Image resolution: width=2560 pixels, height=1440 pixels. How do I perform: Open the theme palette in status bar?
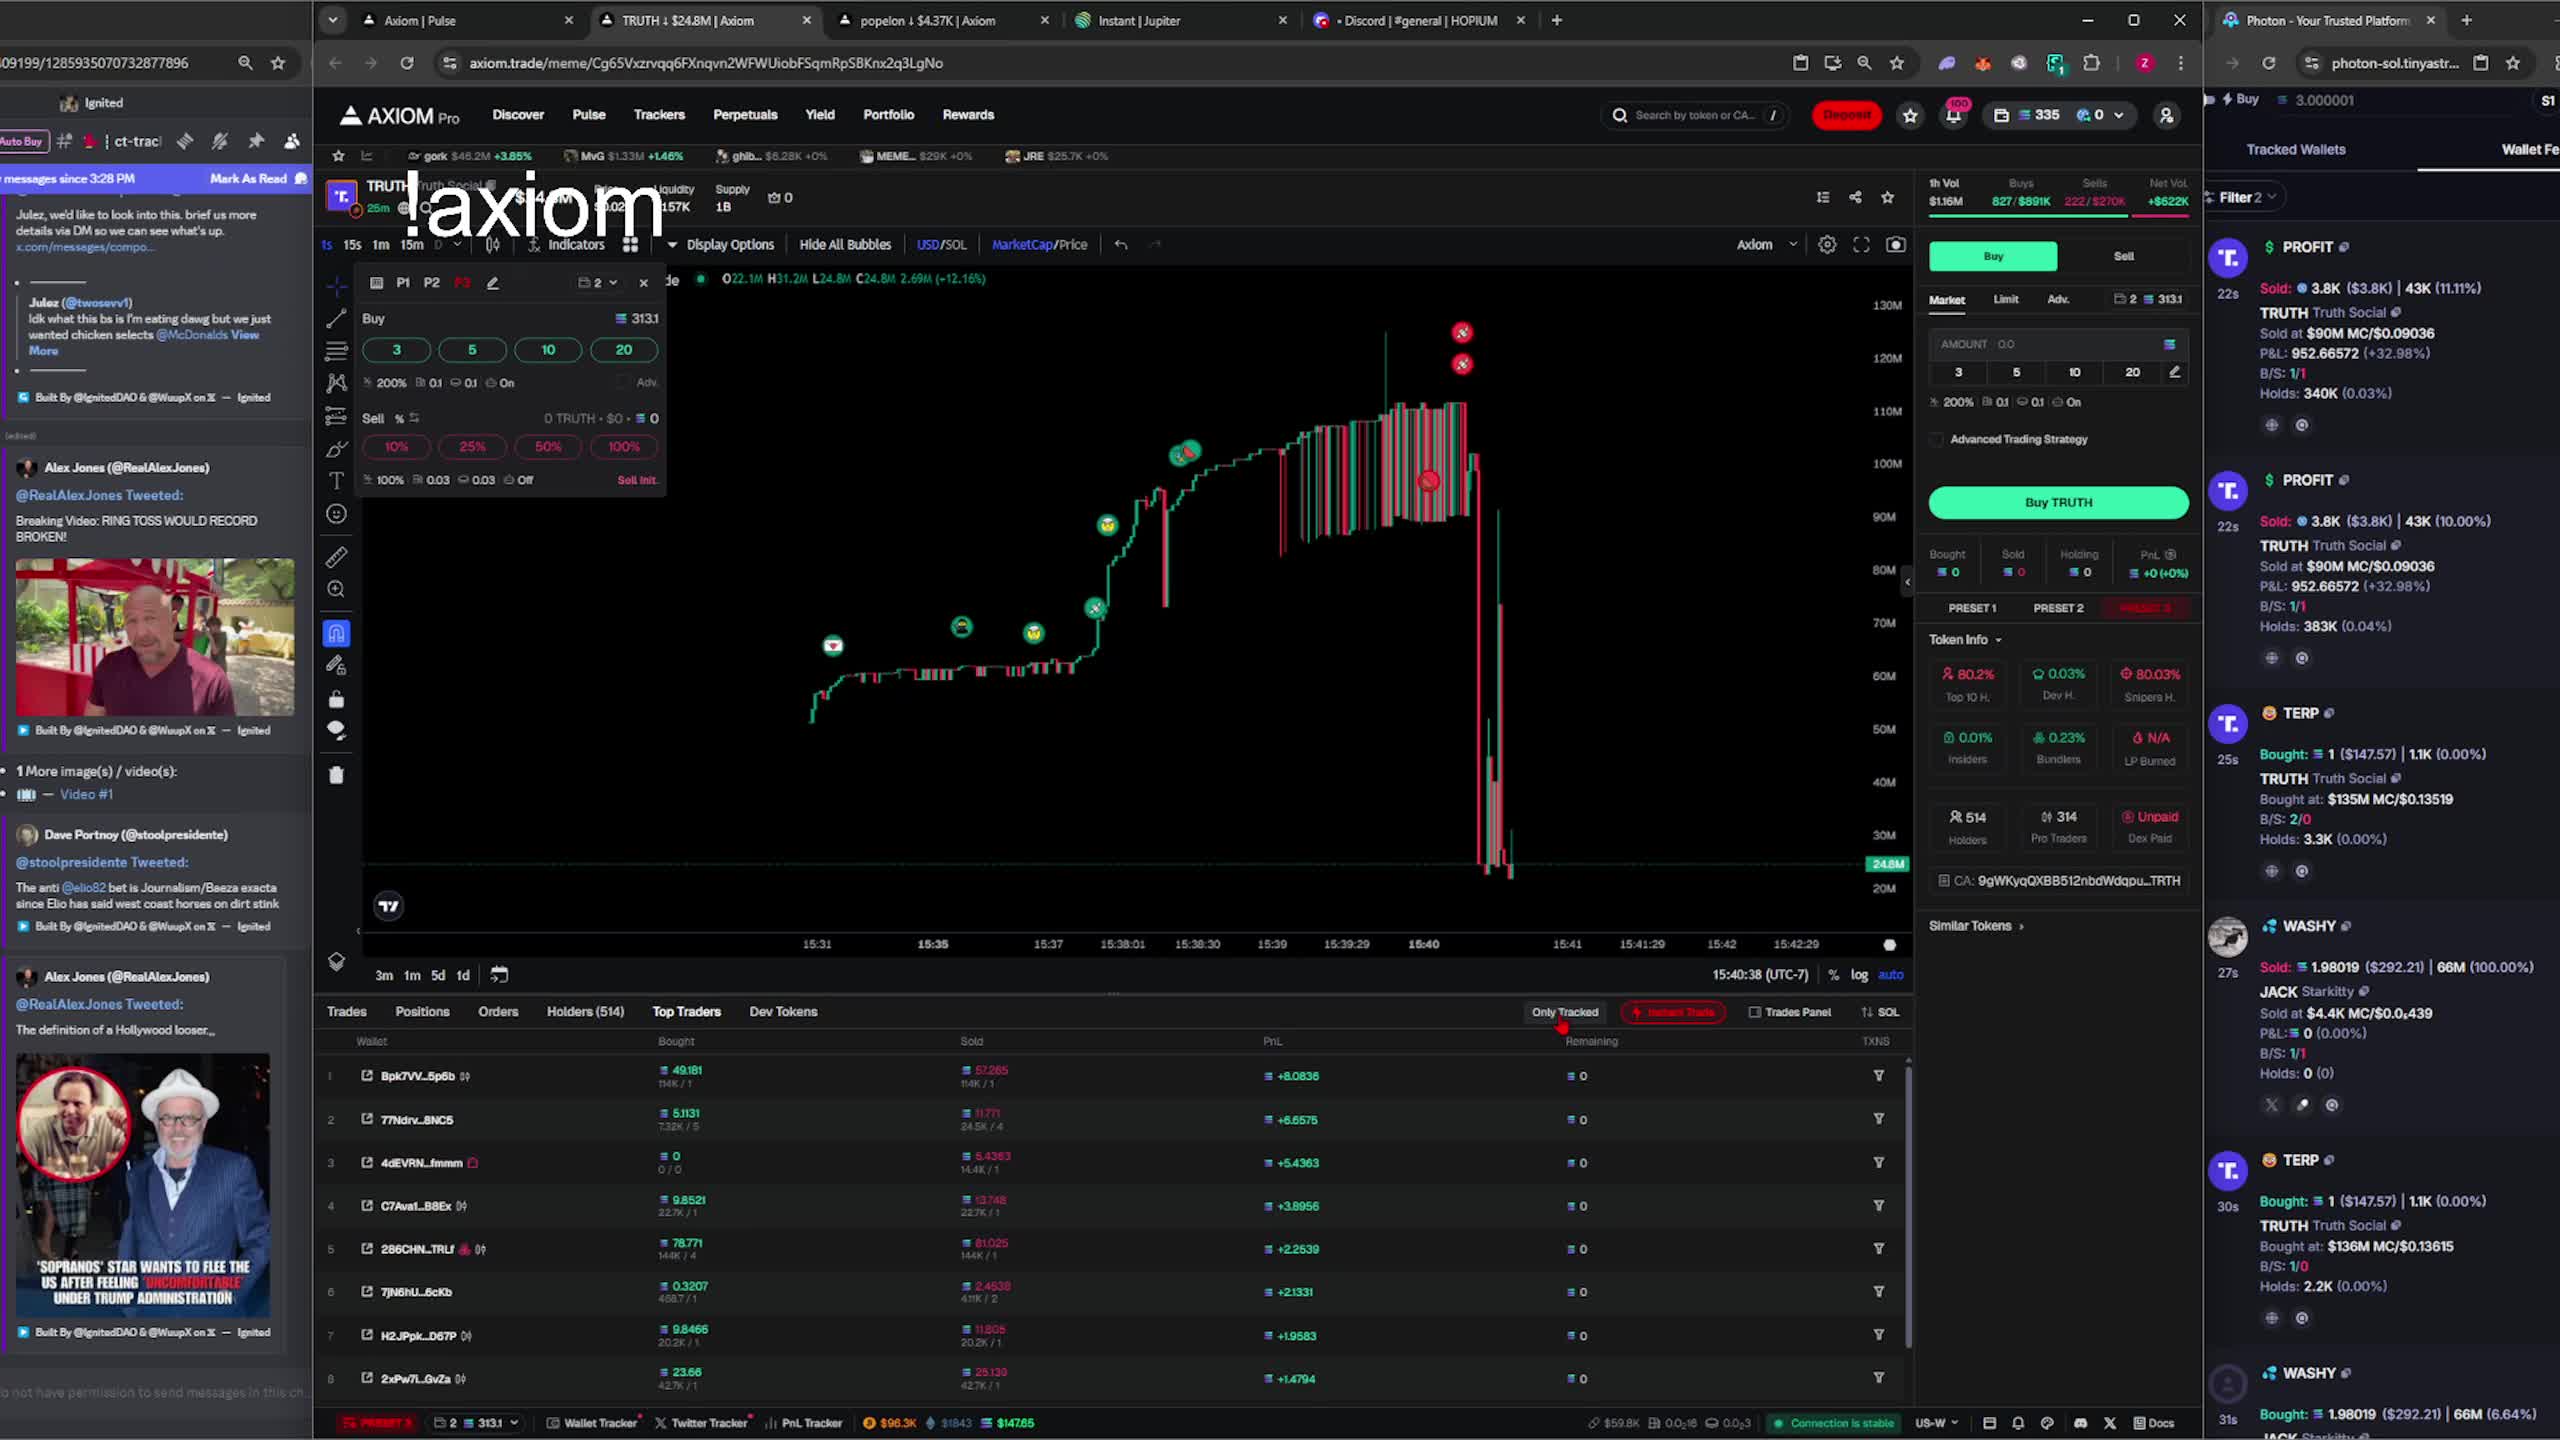point(2047,1423)
